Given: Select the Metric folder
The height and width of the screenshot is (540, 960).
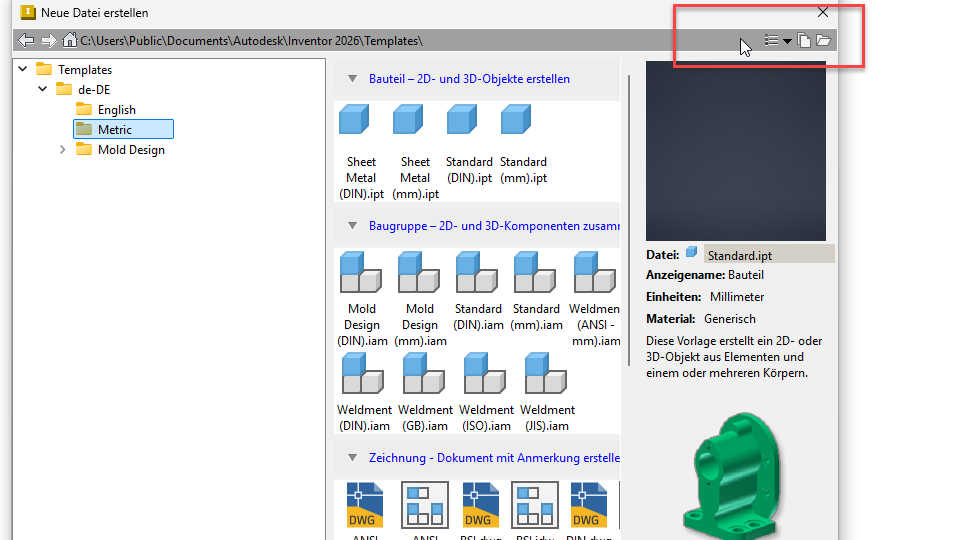Looking at the screenshot, I should (123, 129).
